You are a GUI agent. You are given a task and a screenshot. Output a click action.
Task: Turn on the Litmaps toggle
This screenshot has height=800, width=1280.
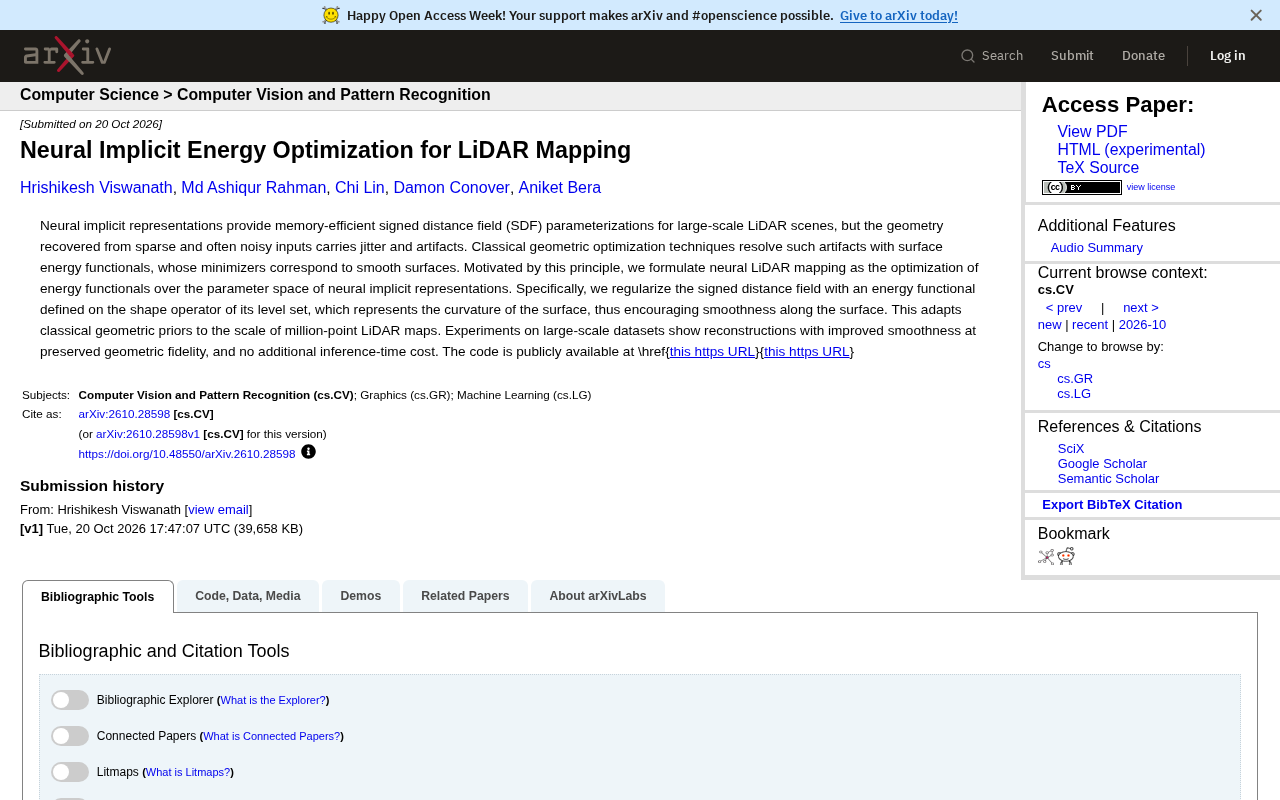click(x=70, y=772)
